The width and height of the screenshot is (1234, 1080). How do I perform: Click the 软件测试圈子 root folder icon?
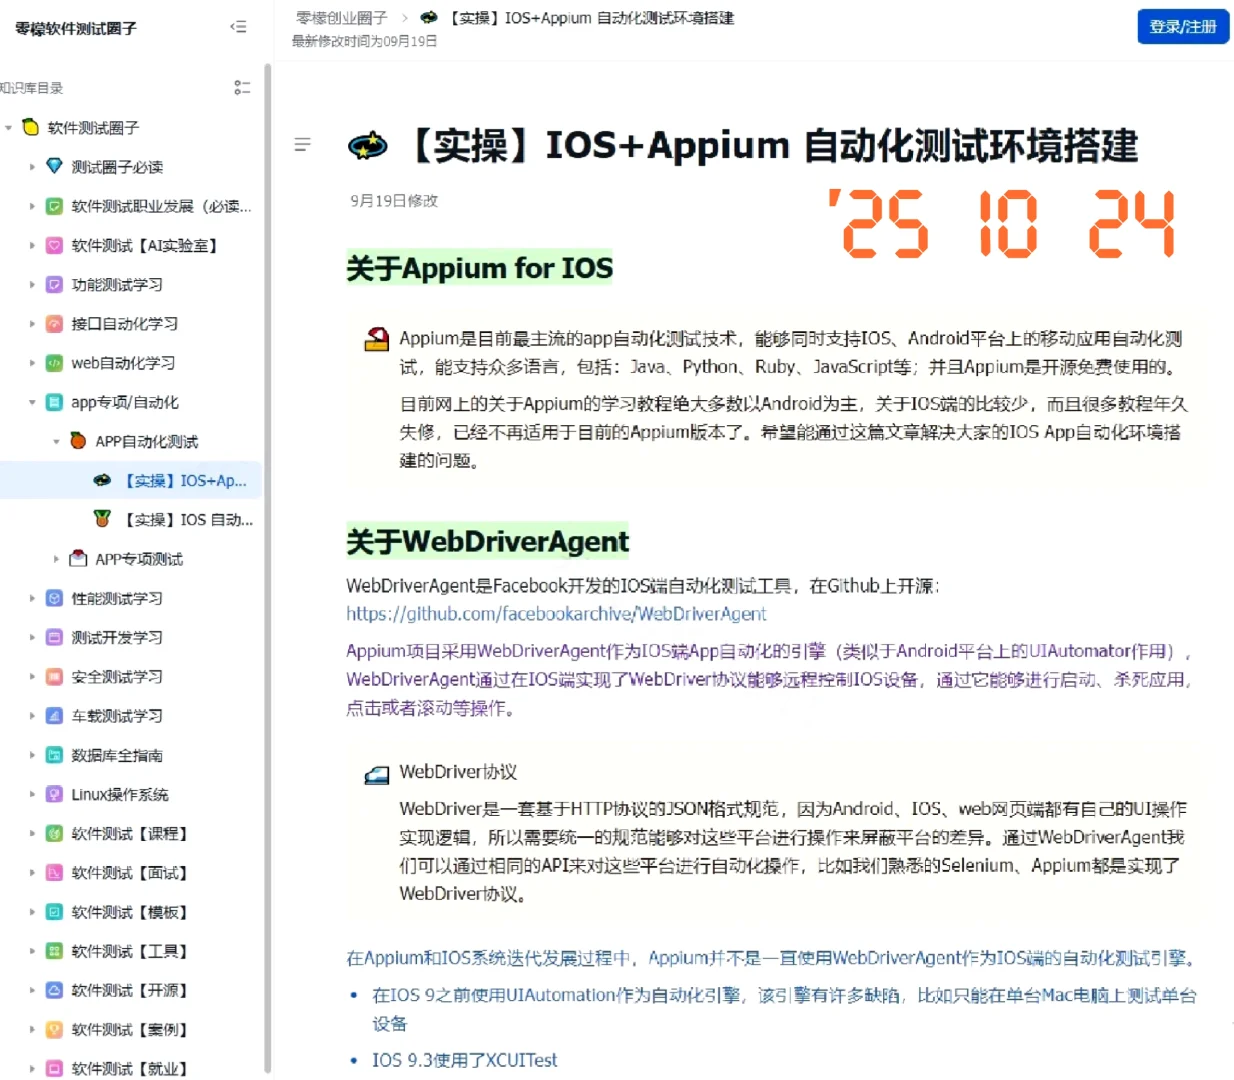[31, 127]
